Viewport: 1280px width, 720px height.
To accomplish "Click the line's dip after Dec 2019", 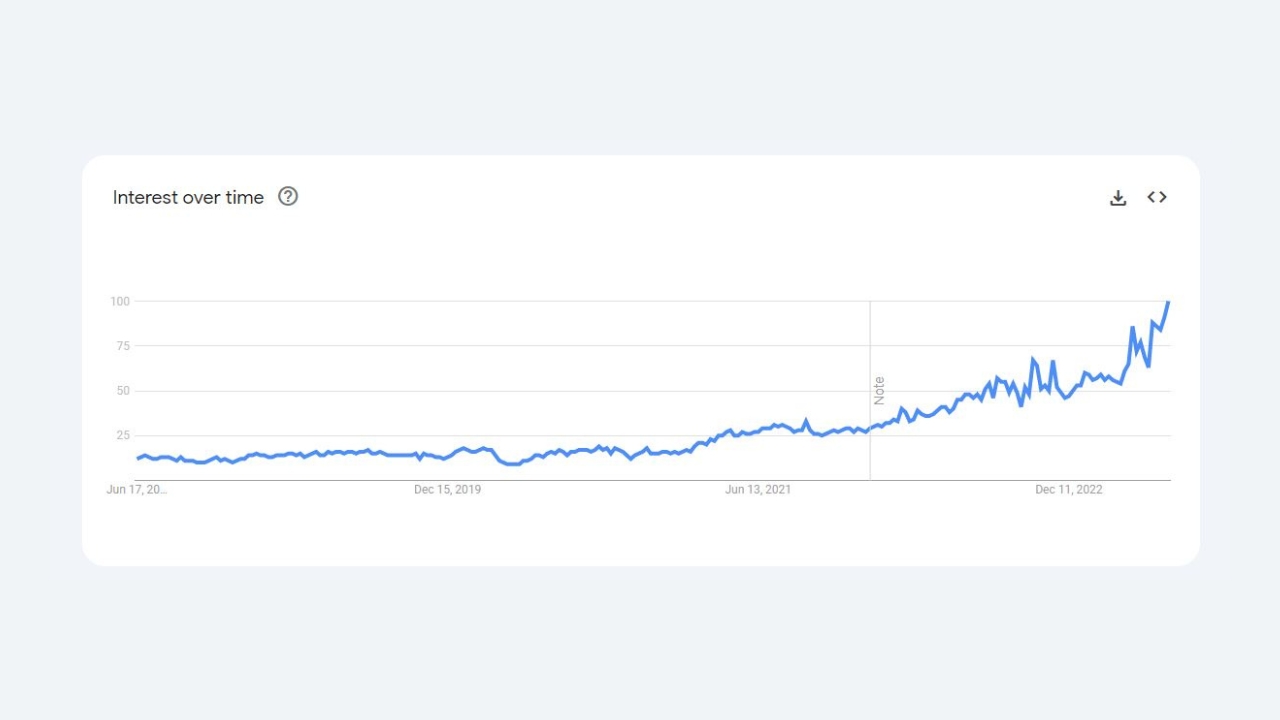I will [512, 463].
